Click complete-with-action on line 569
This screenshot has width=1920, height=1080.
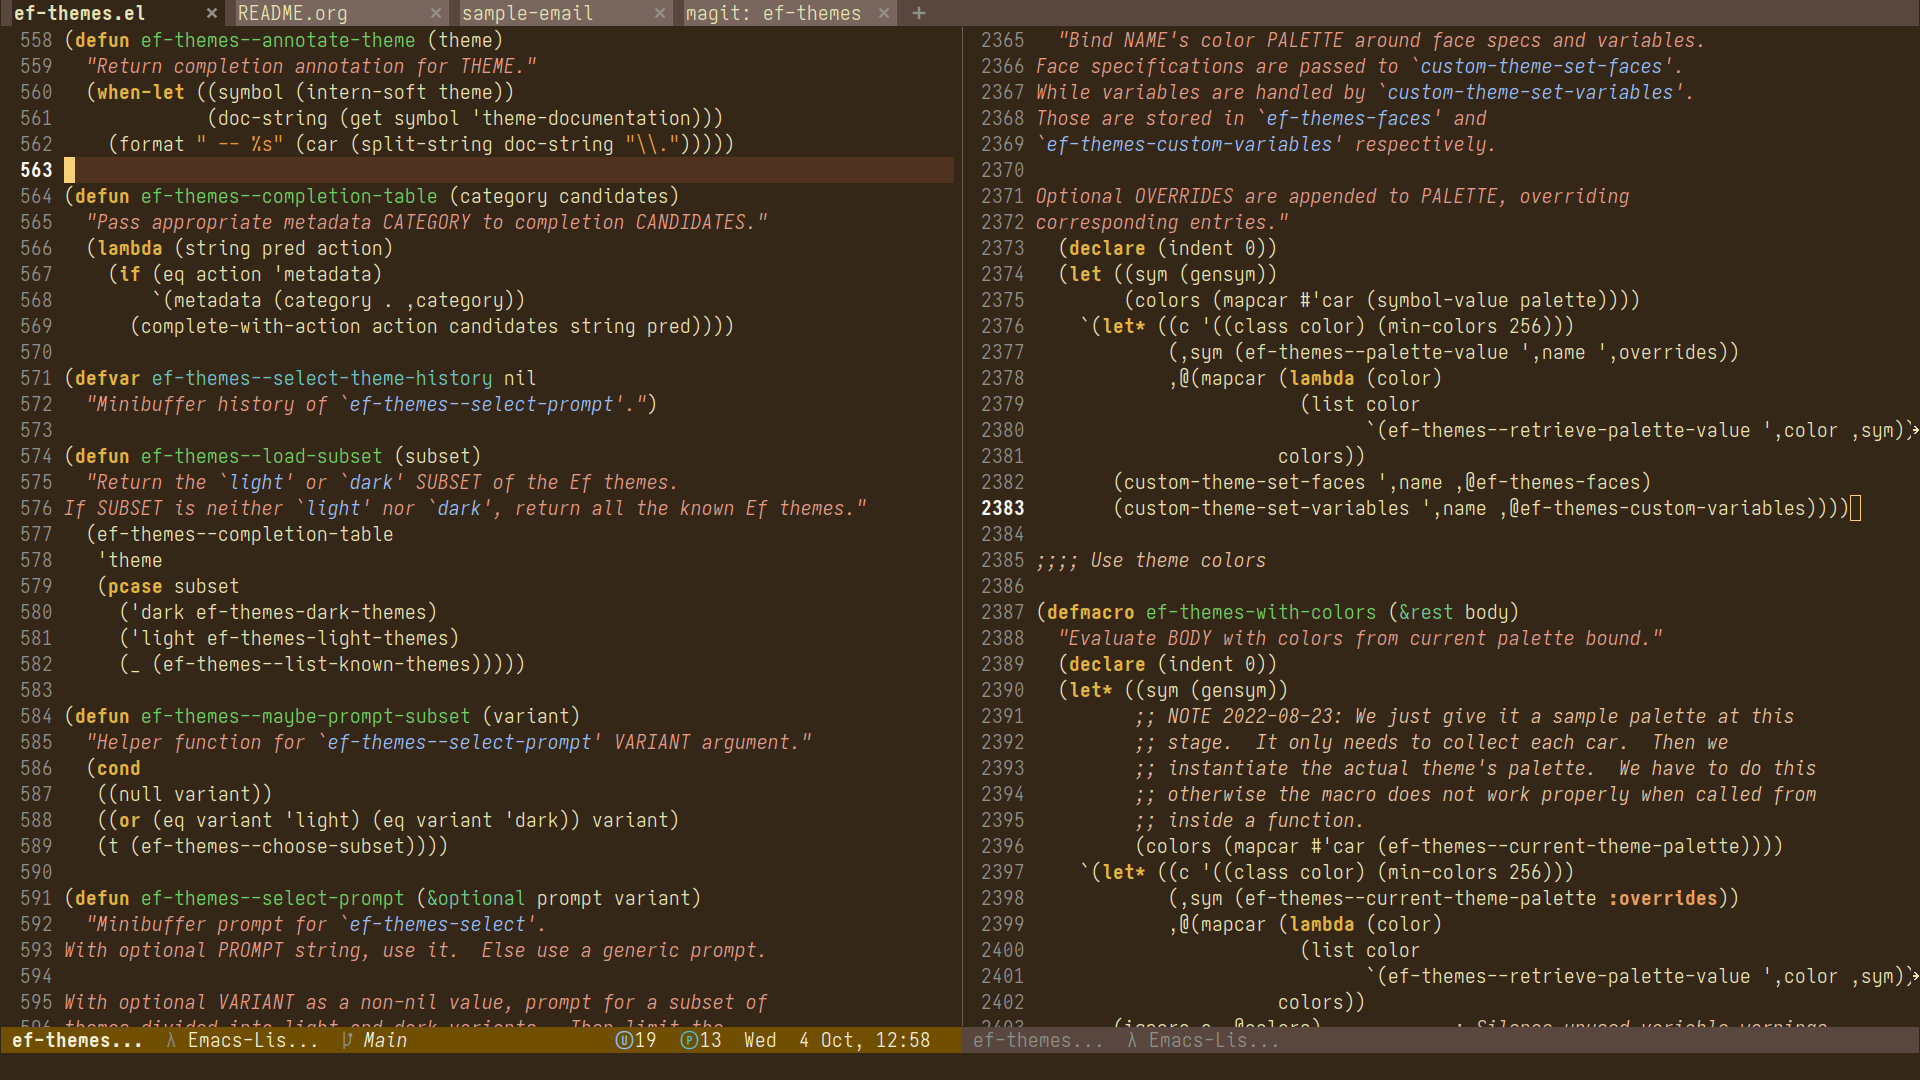(250, 326)
